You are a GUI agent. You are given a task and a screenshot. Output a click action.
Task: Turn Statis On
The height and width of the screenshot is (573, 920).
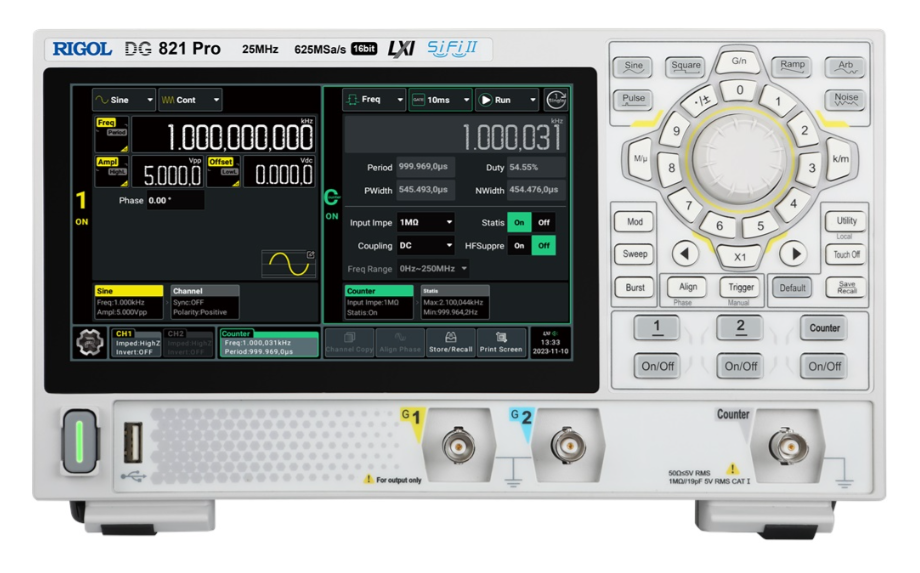pyautogui.click(x=520, y=222)
